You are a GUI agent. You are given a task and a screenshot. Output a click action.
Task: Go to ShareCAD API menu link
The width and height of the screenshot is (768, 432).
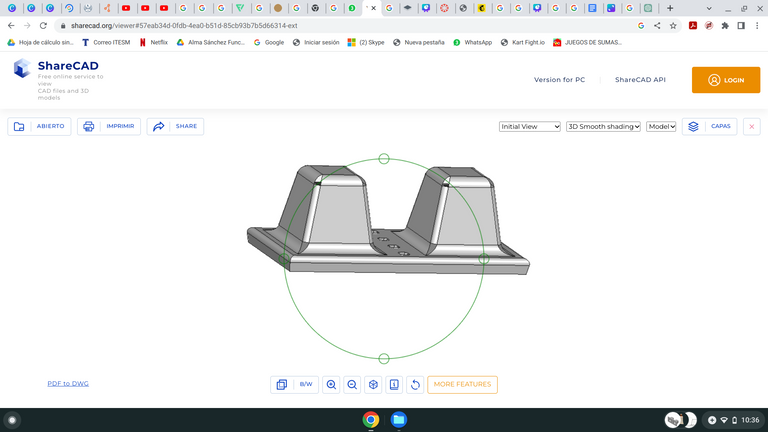pos(640,80)
